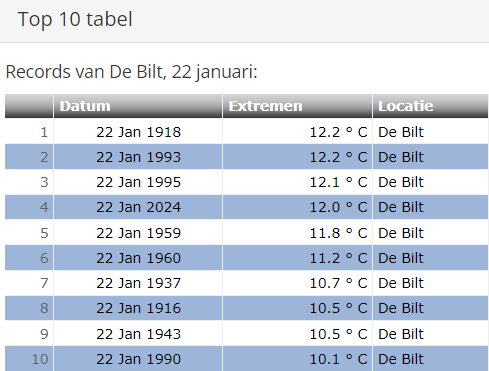Select the 22 Jan 1916 date cell
This screenshot has width=489, height=371.
(138, 308)
